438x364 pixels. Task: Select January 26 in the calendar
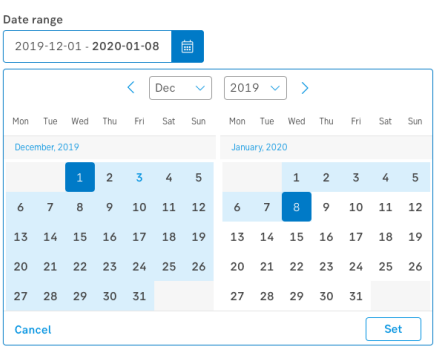point(415,266)
